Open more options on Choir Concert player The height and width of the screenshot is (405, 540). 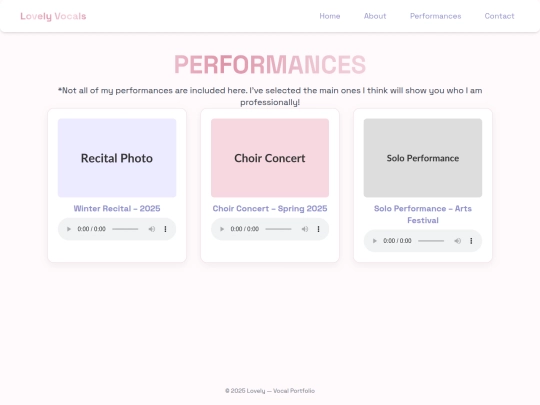tap(318, 229)
